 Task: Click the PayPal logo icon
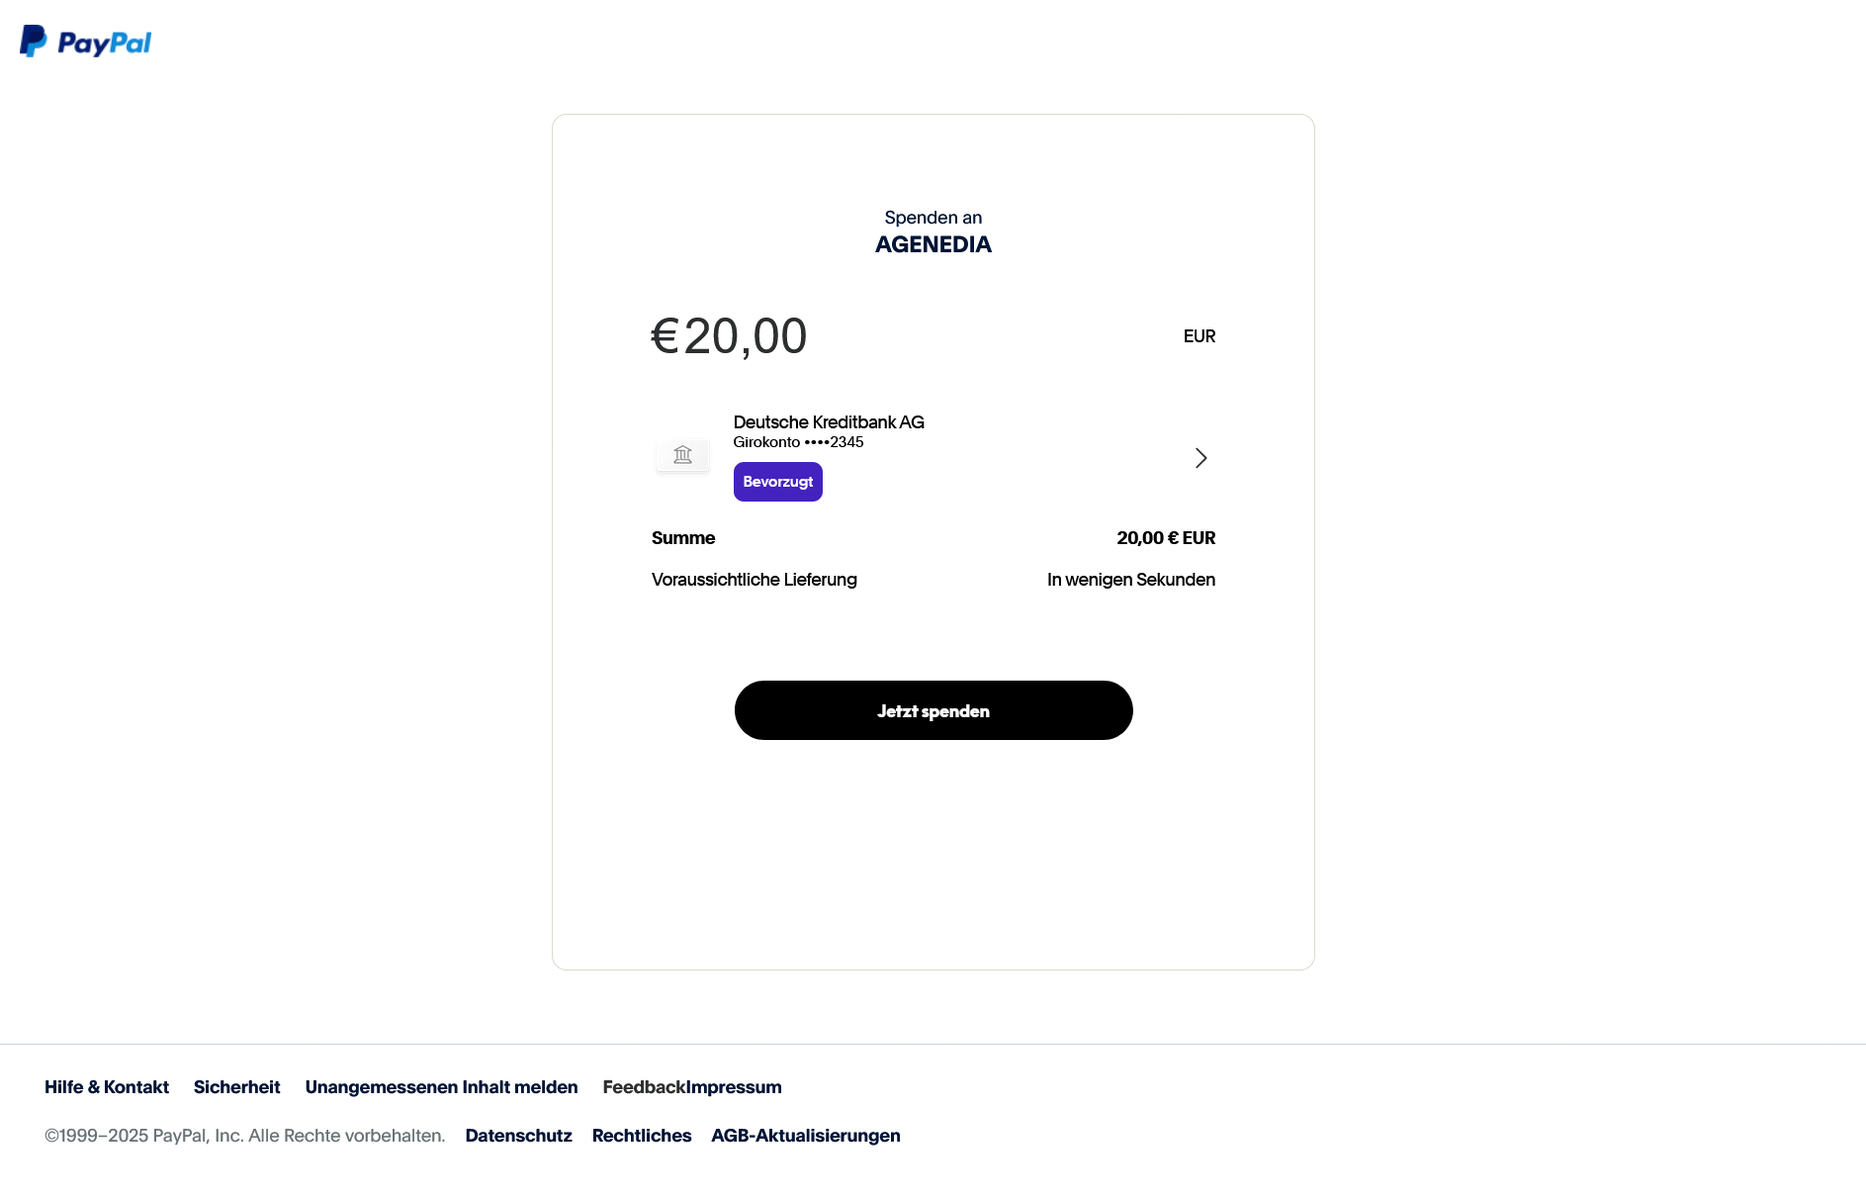pos(33,41)
